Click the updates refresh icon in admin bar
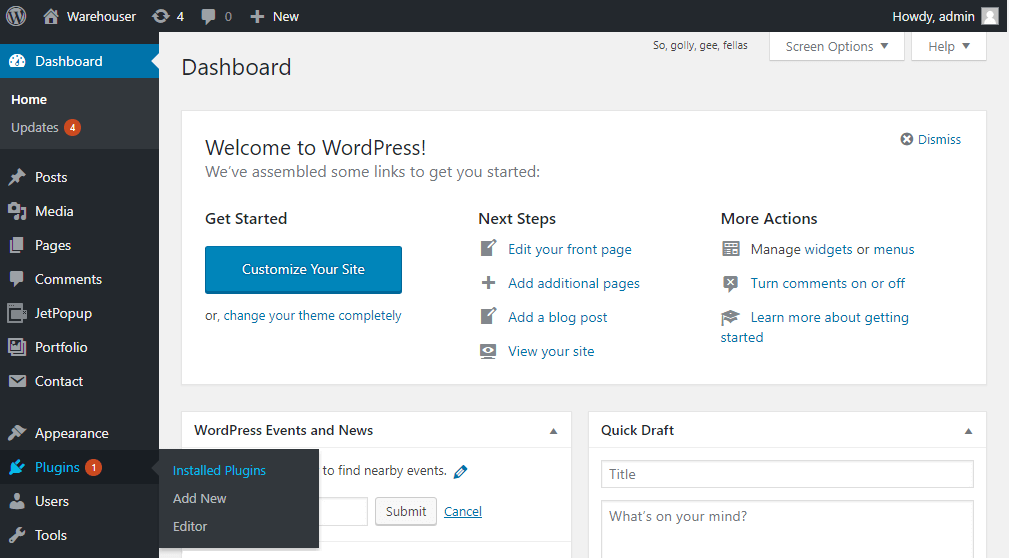Screen dimensions: 1009x558 (161, 16)
